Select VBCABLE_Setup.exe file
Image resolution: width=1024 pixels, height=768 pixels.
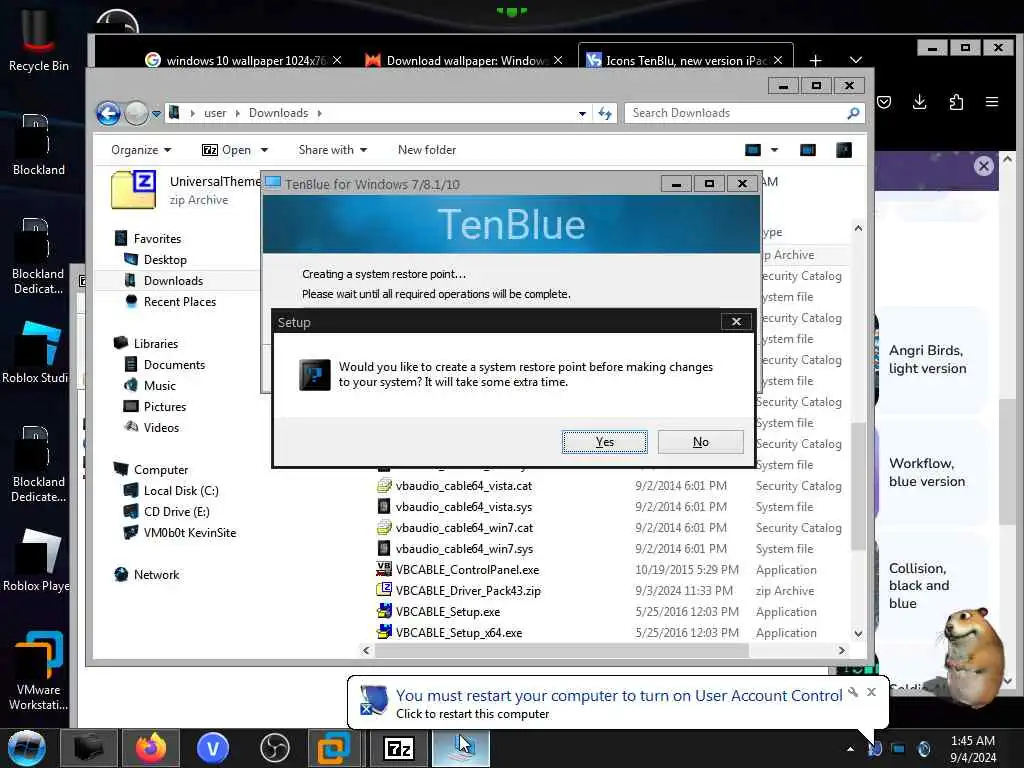click(447, 612)
